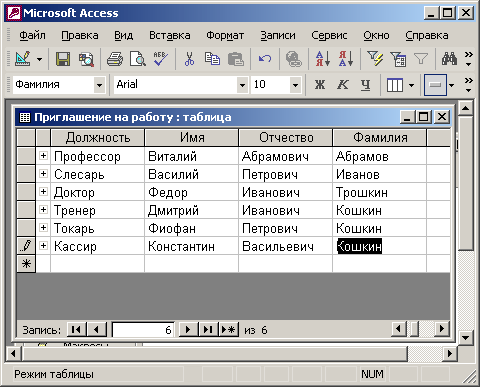Open the Правка menu
Image resolution: width=480 pixels, height=387 pixels.
pos(80,35)
